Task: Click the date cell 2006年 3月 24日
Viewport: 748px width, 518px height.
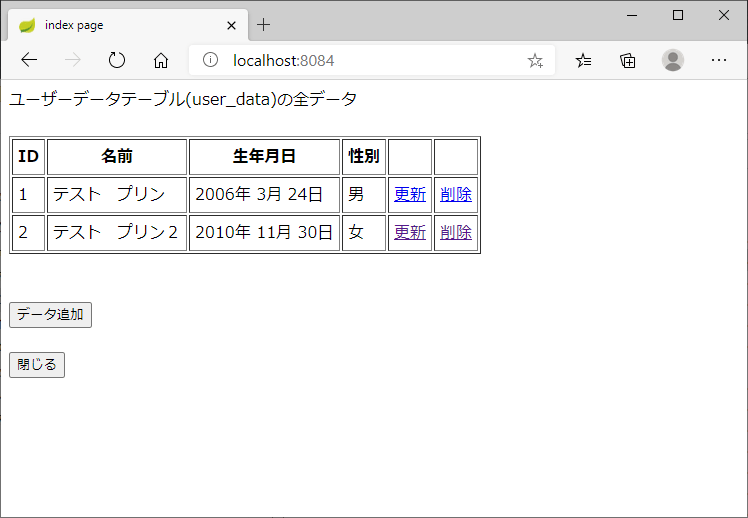Action: (264, 195)
